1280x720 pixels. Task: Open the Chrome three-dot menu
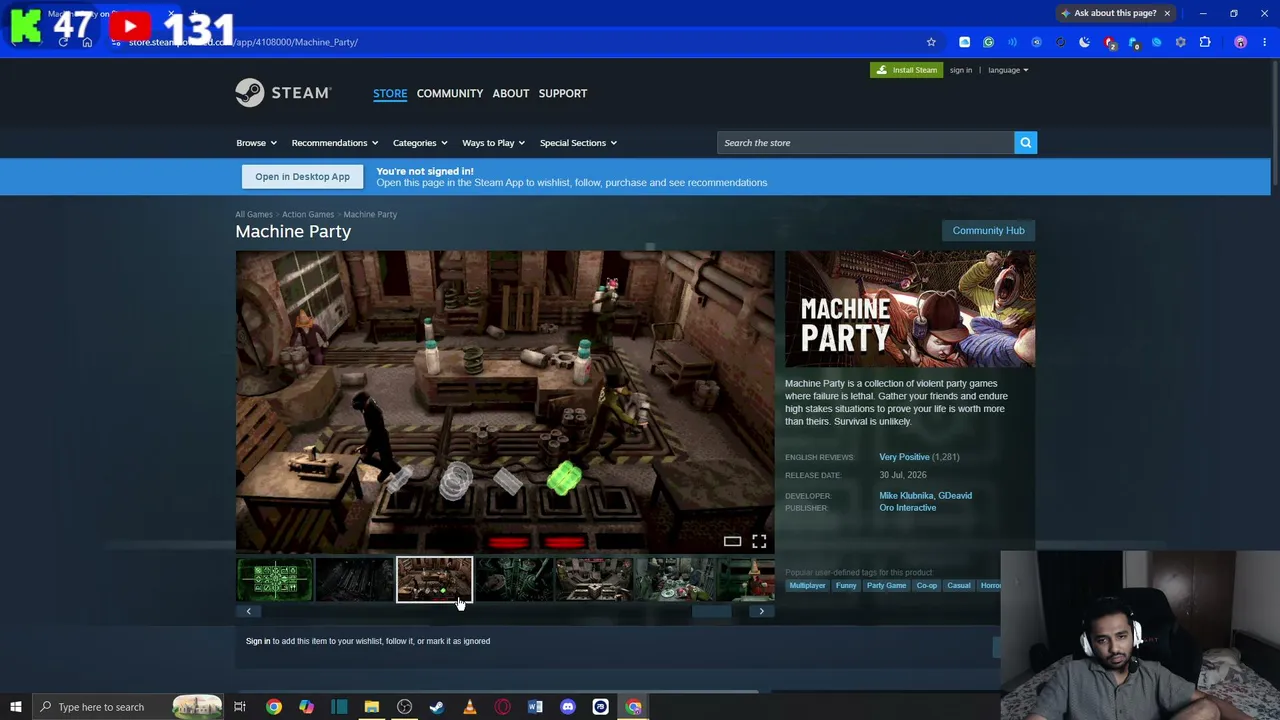click(1265, 42)
